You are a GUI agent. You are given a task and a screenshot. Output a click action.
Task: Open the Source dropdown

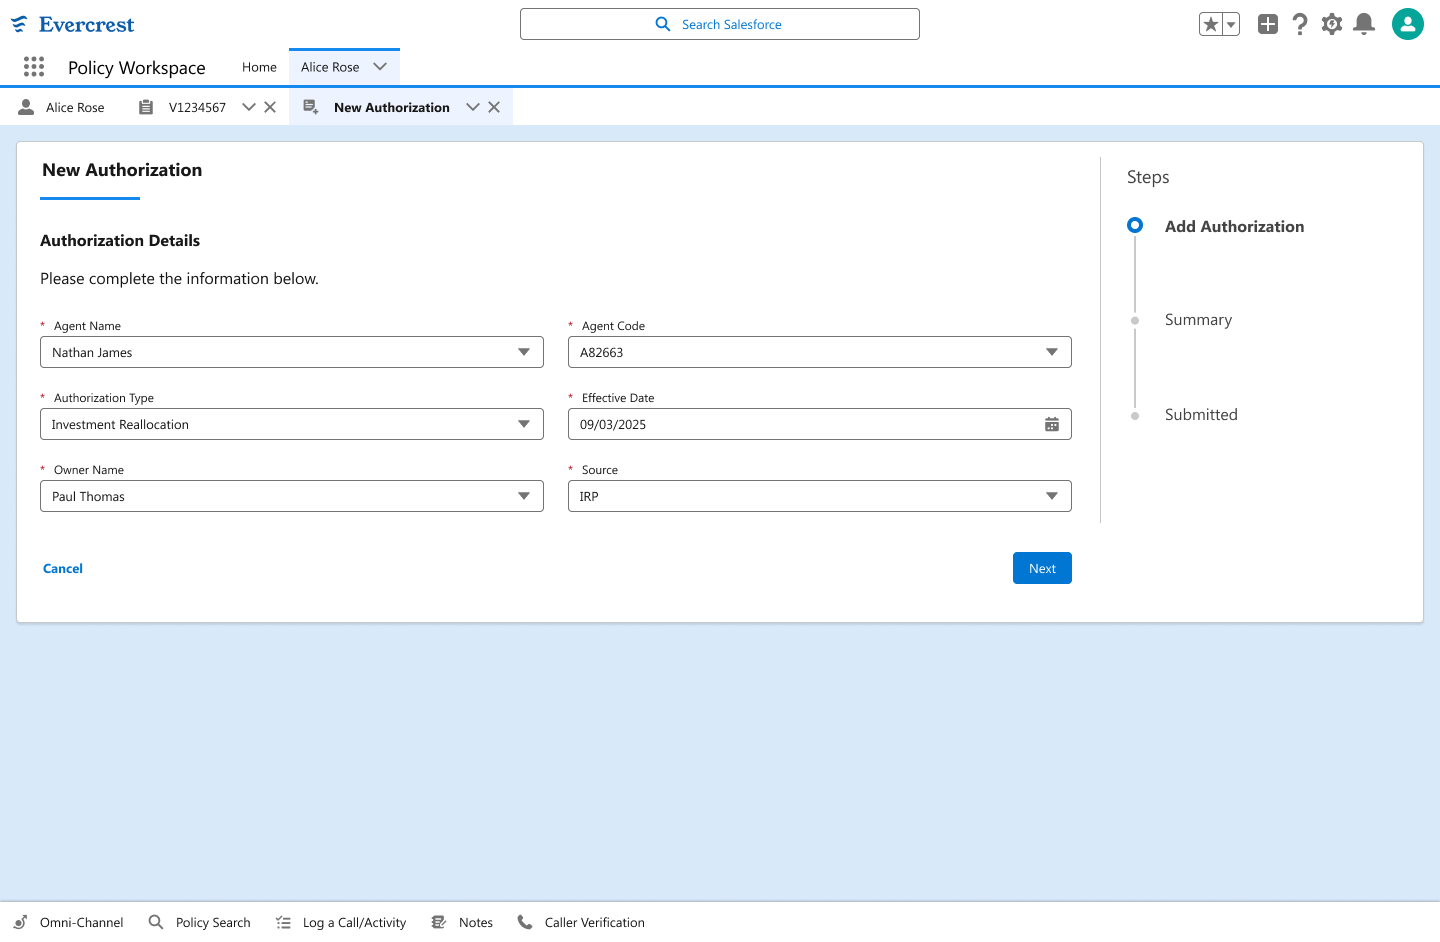(x=820, y=496)
